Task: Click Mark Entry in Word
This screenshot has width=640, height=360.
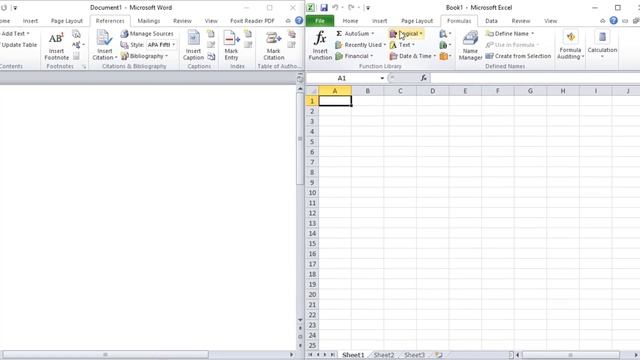Action: coord(231,46)
